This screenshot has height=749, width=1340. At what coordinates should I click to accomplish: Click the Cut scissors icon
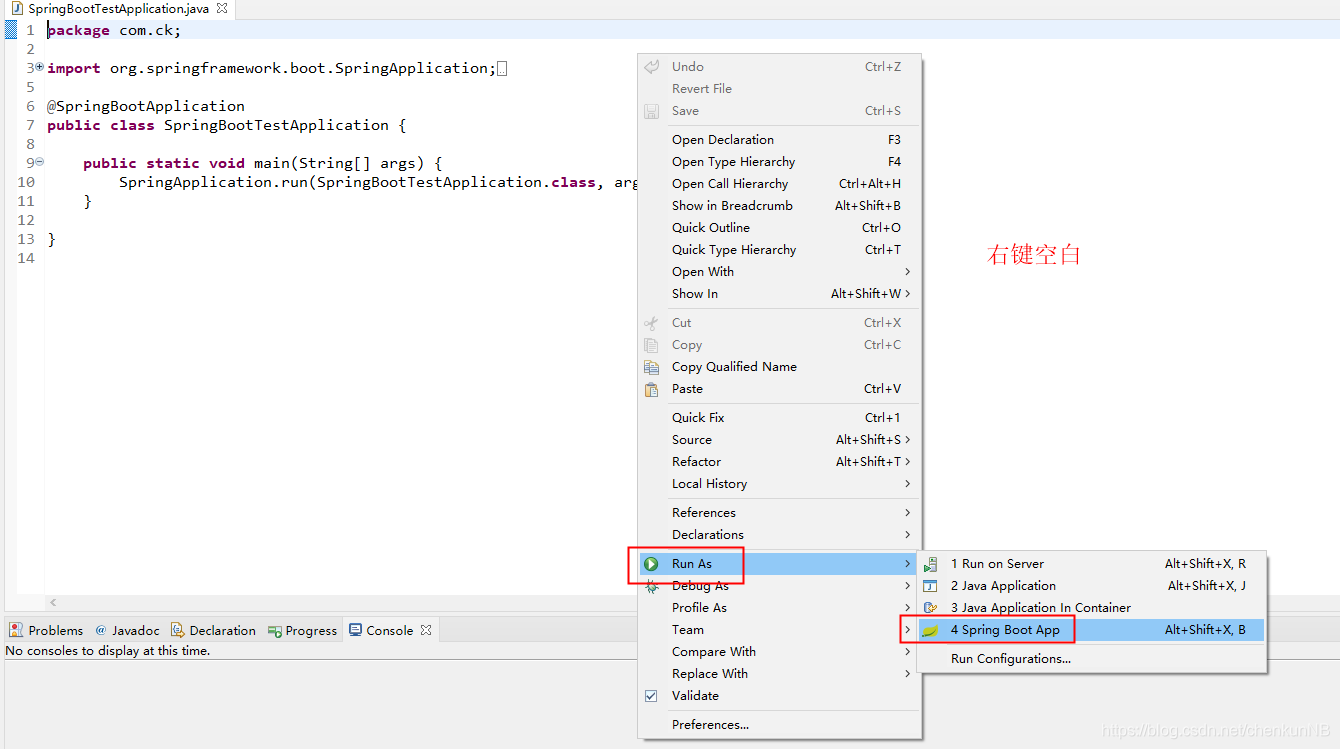pos(652,323)
